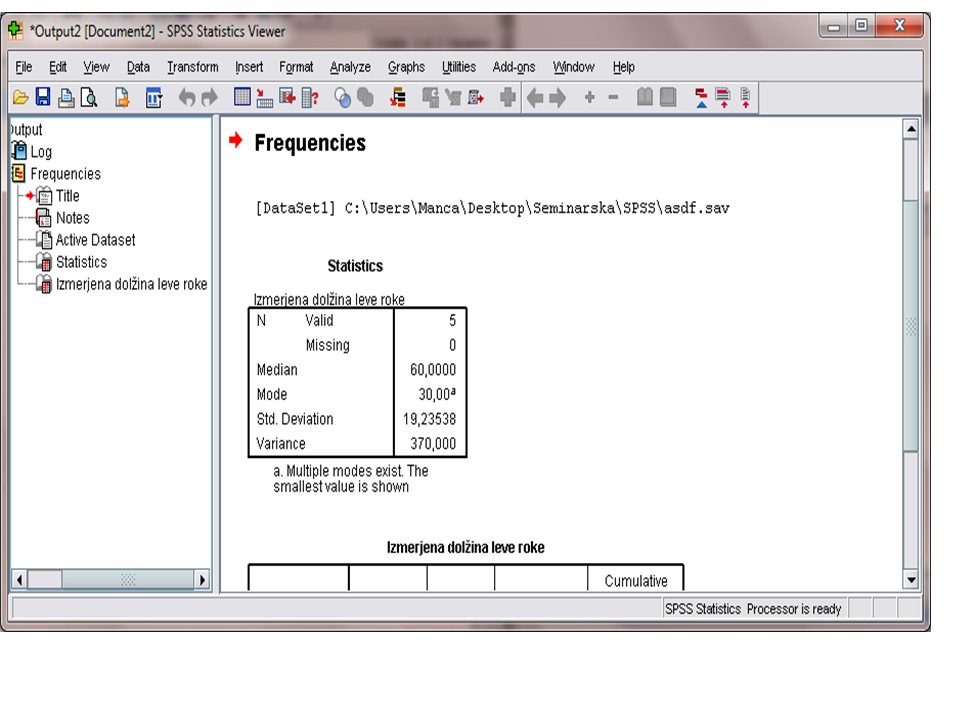The image size is (960, 720).
Task: Select the Log item in the outline
Action: tap(40, 152)
